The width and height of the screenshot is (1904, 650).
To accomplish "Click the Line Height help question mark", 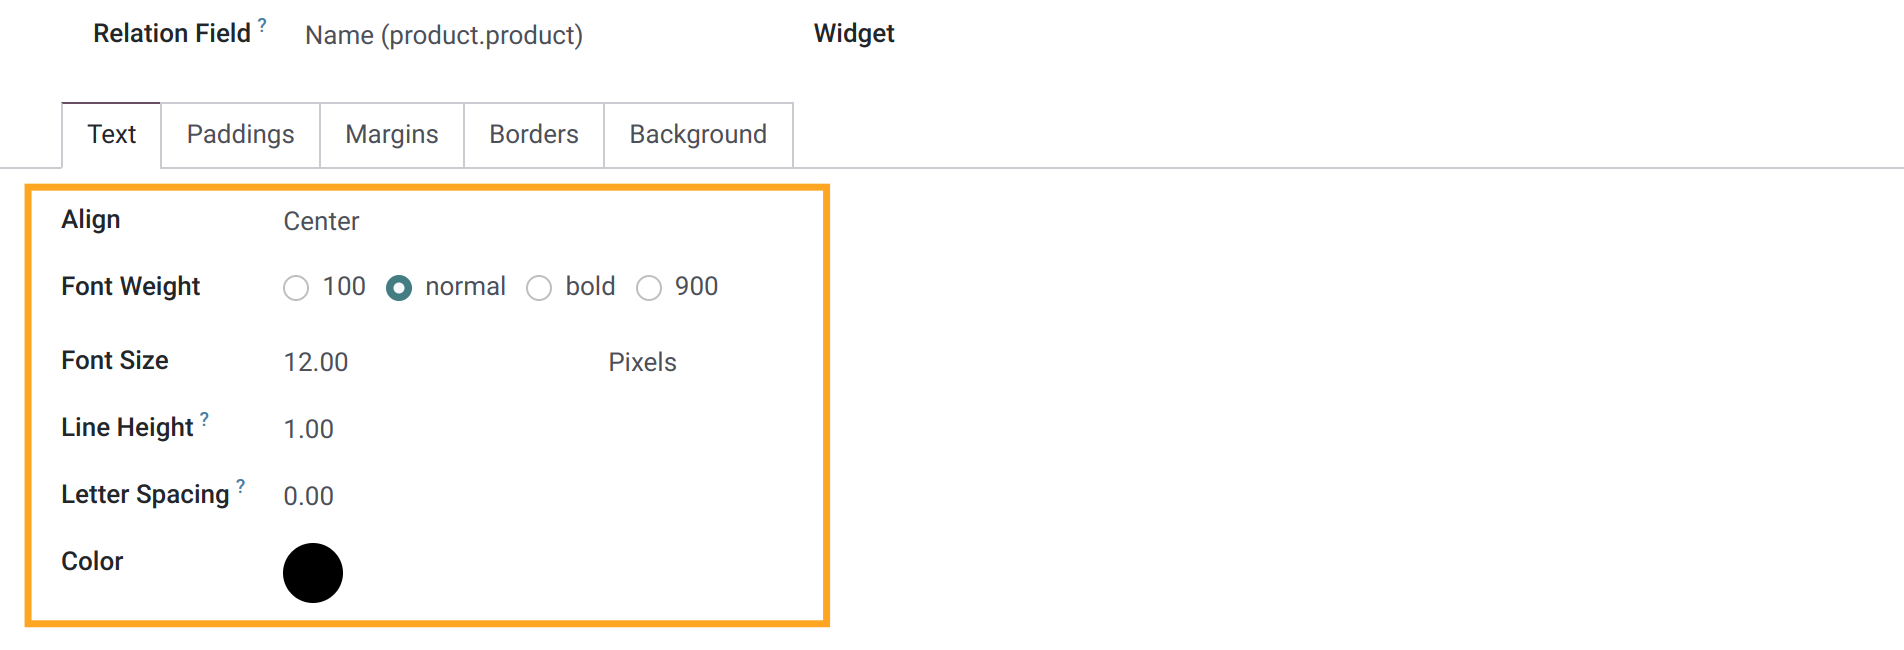I will tap(204, 419).
